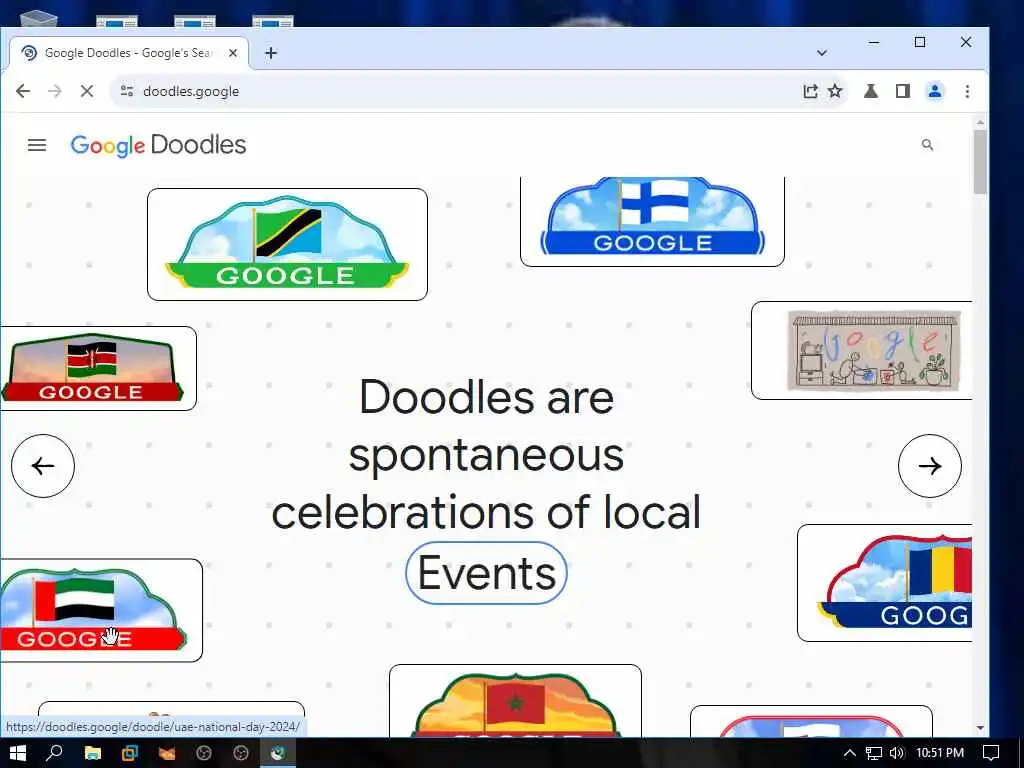Select the Google Doodles browser tab
Screen dimensions: 1024x768
click(129, 53)
